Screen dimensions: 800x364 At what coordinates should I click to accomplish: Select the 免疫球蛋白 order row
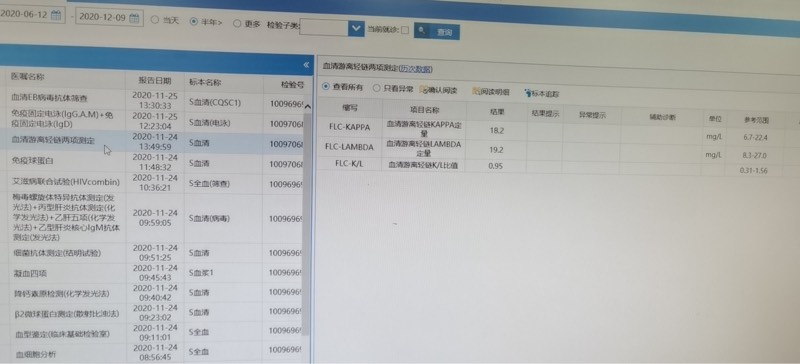point(152,163)
